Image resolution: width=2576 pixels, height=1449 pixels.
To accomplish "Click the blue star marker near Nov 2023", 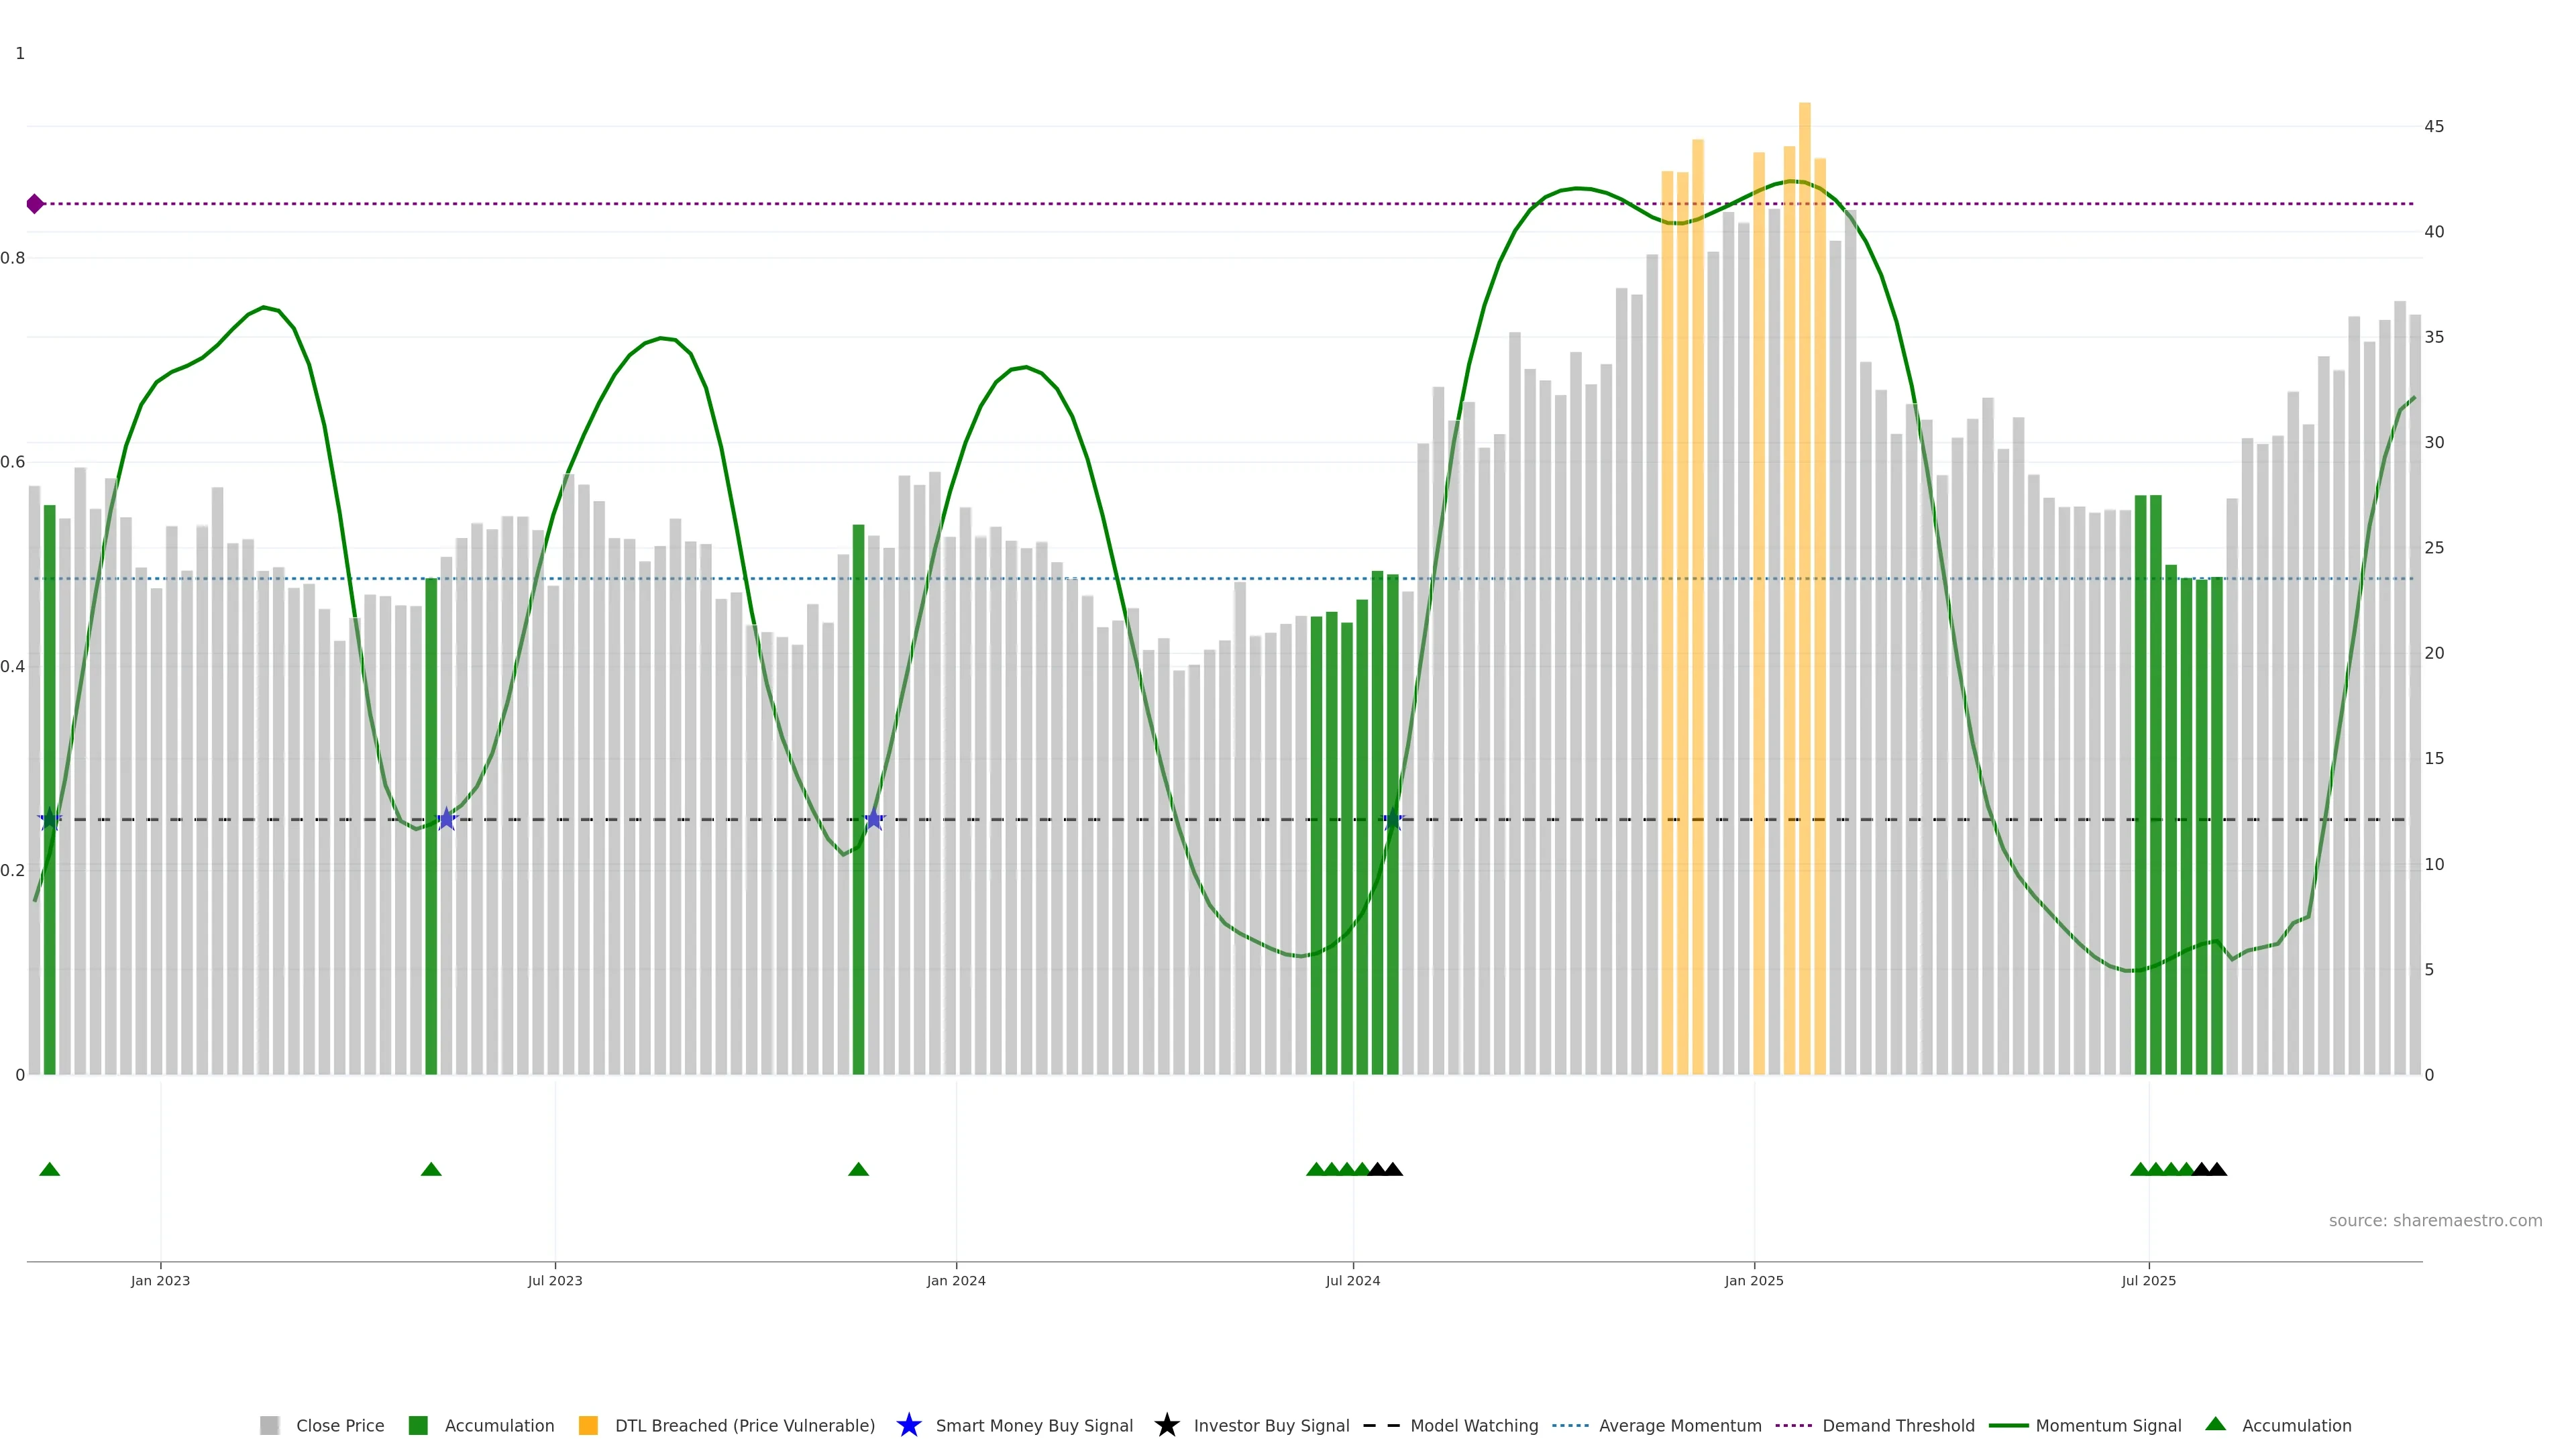I will (874, 819).
